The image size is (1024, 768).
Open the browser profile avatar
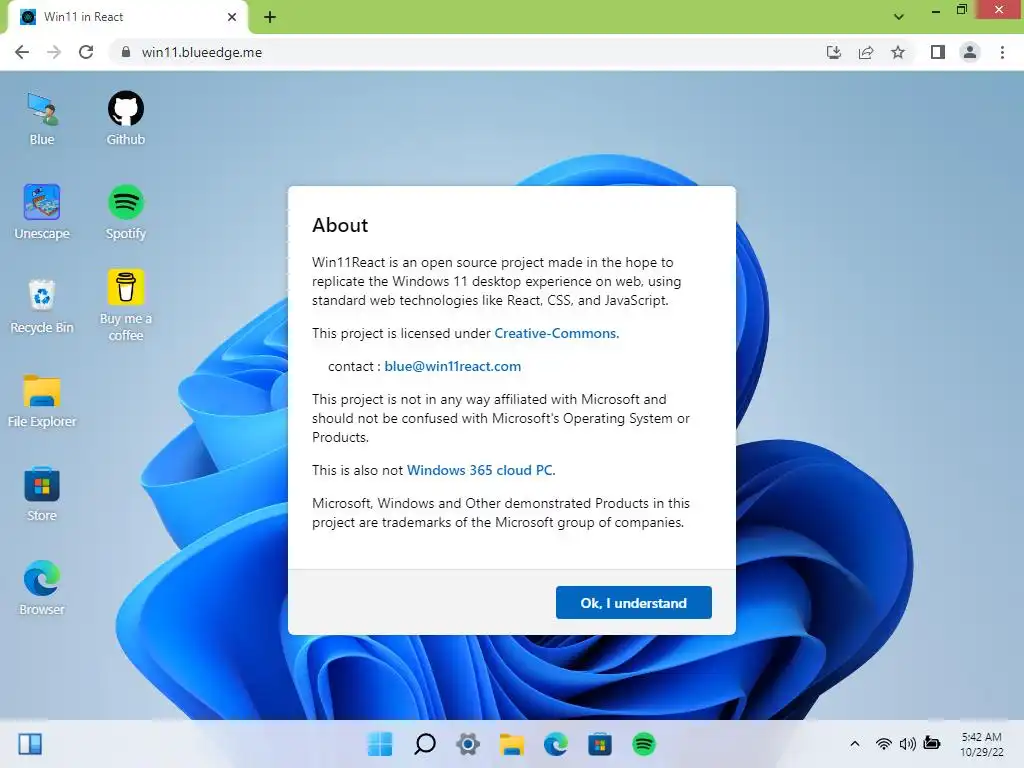[970, 52]
